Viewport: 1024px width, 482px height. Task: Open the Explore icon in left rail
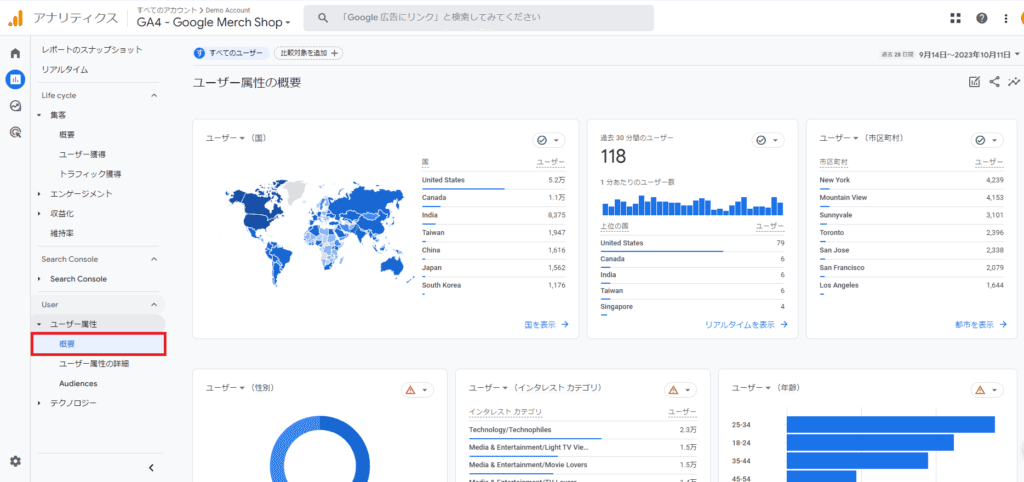(15, 106)
